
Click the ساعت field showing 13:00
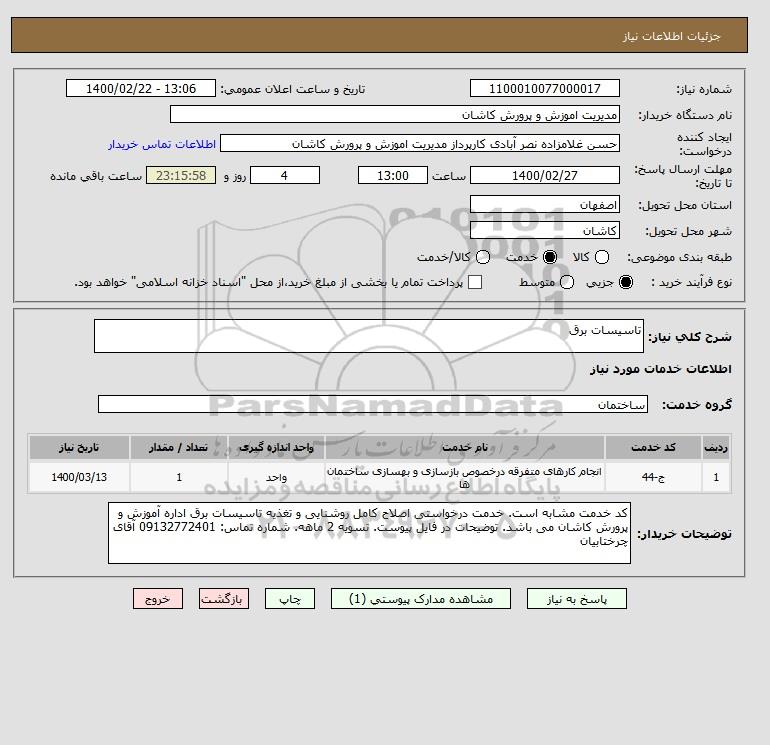pyautogui.click(x=393, y=175)
